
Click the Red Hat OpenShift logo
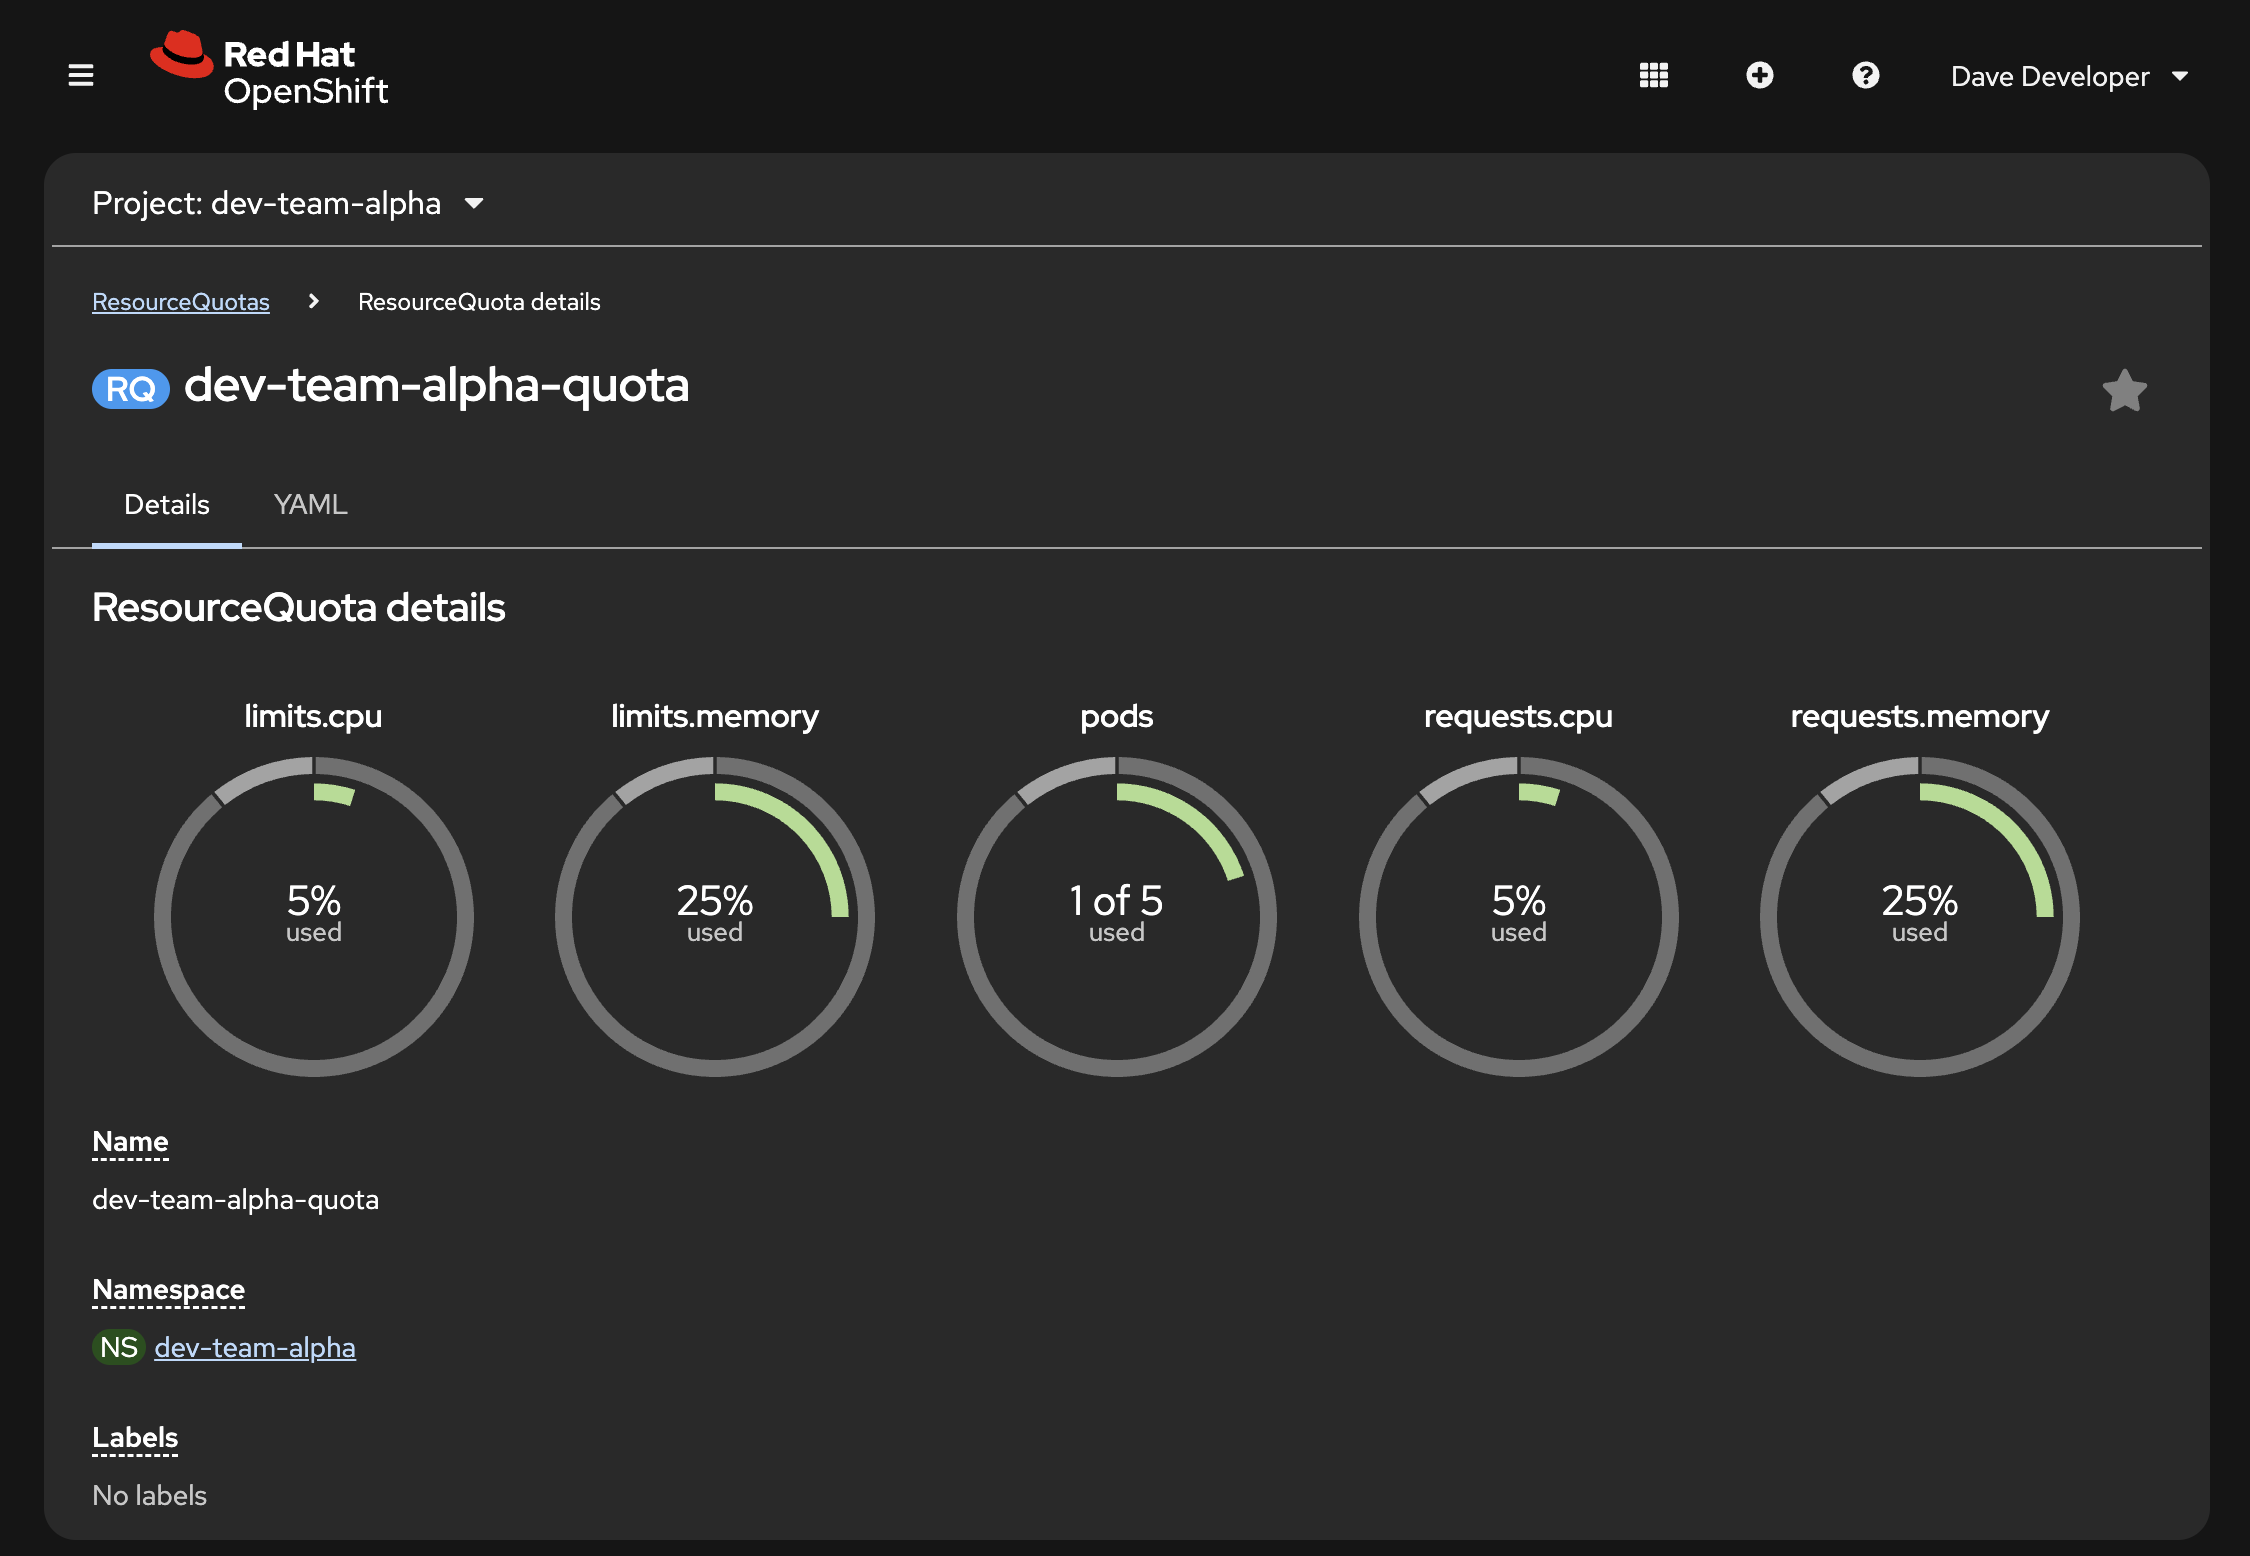(x=268, y=70)
